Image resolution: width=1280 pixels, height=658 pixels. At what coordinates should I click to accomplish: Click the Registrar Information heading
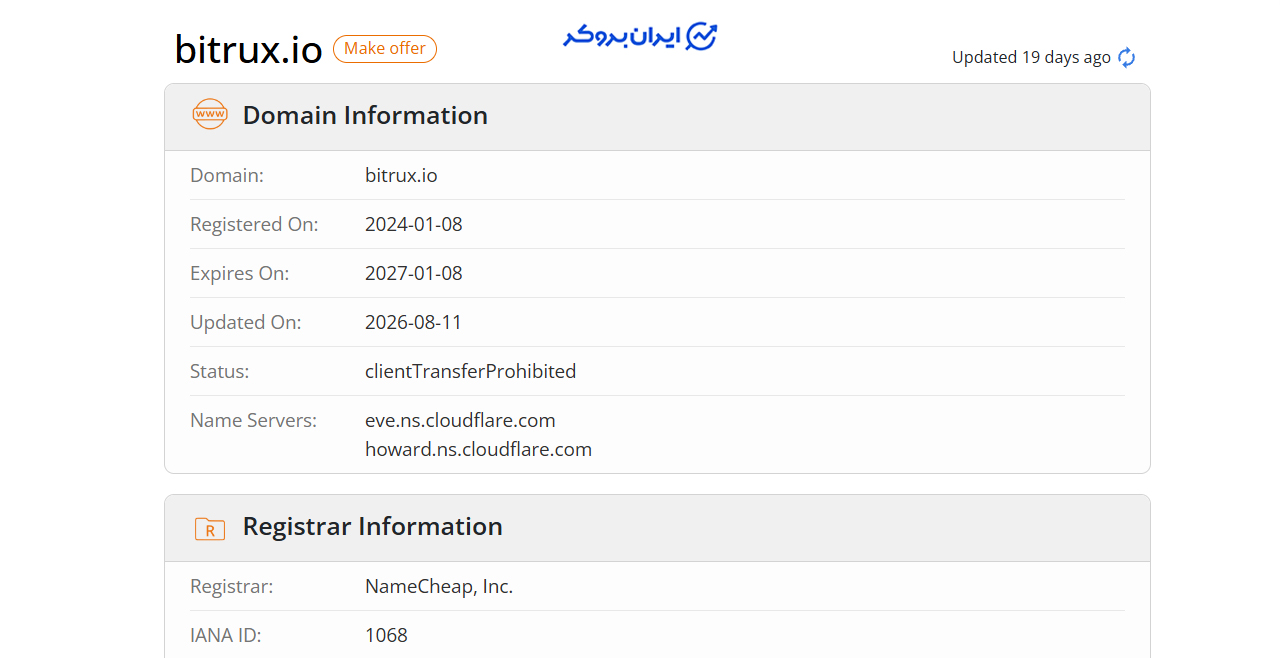click(373, 526)
